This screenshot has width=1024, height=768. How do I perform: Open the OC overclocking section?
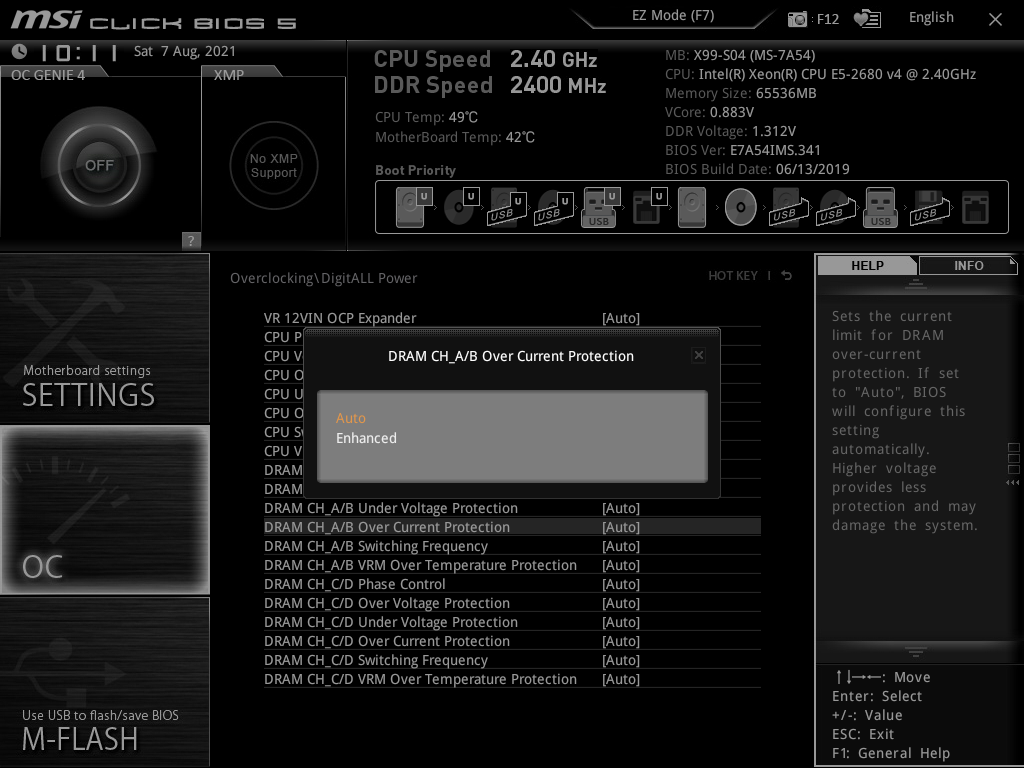(104, 510)
